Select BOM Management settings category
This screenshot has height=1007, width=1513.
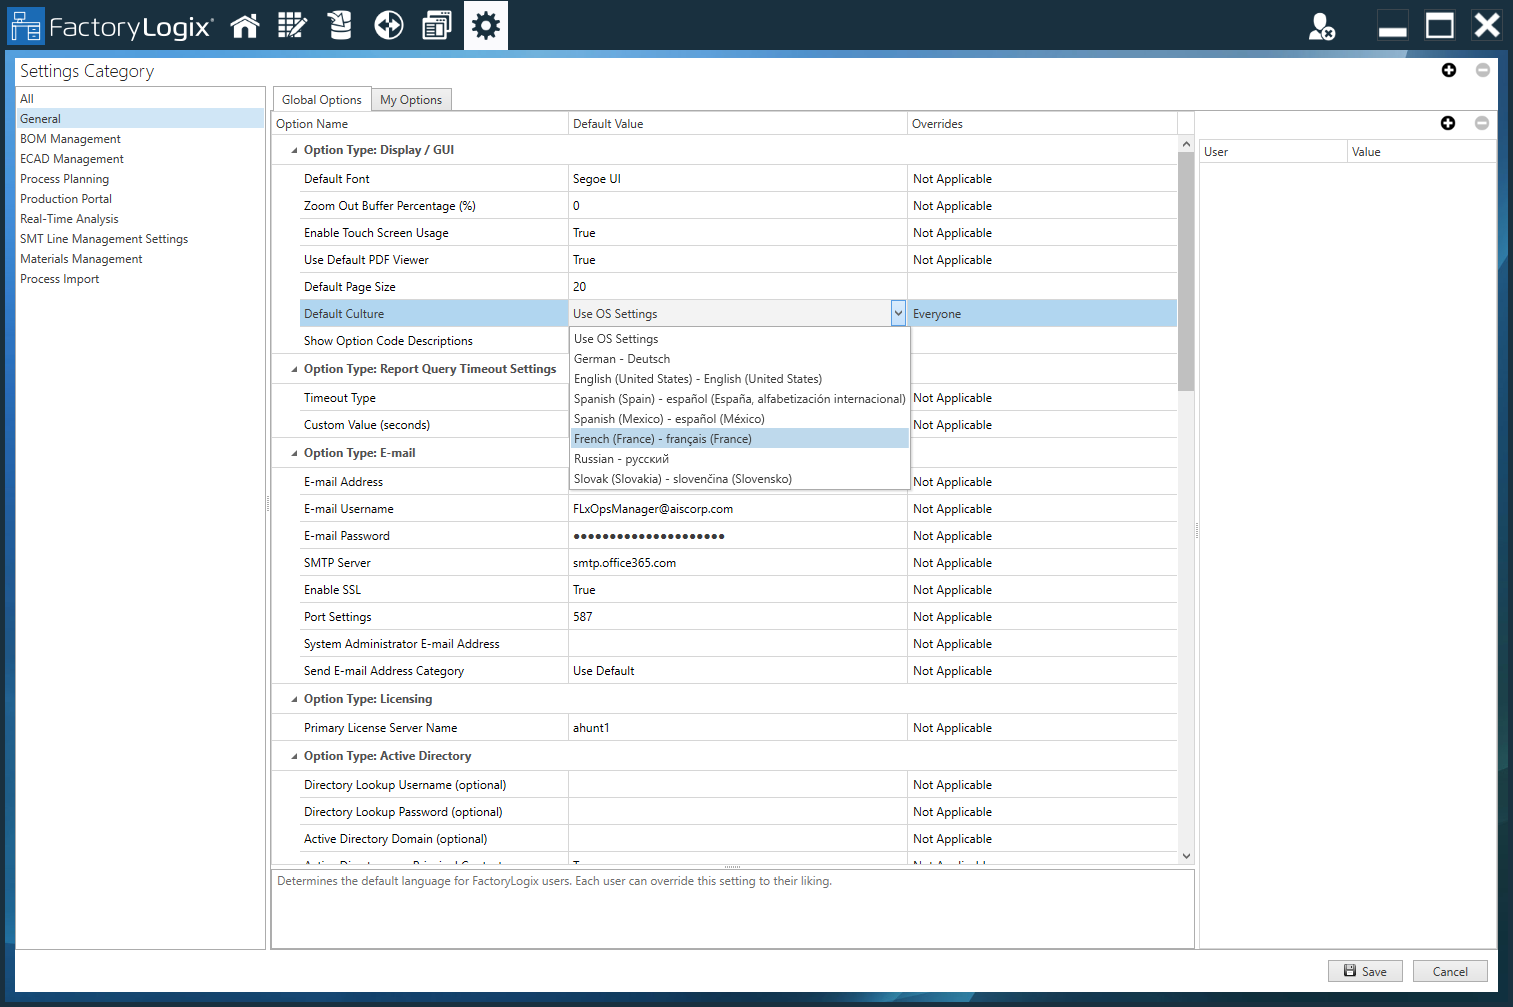(70, 139)
